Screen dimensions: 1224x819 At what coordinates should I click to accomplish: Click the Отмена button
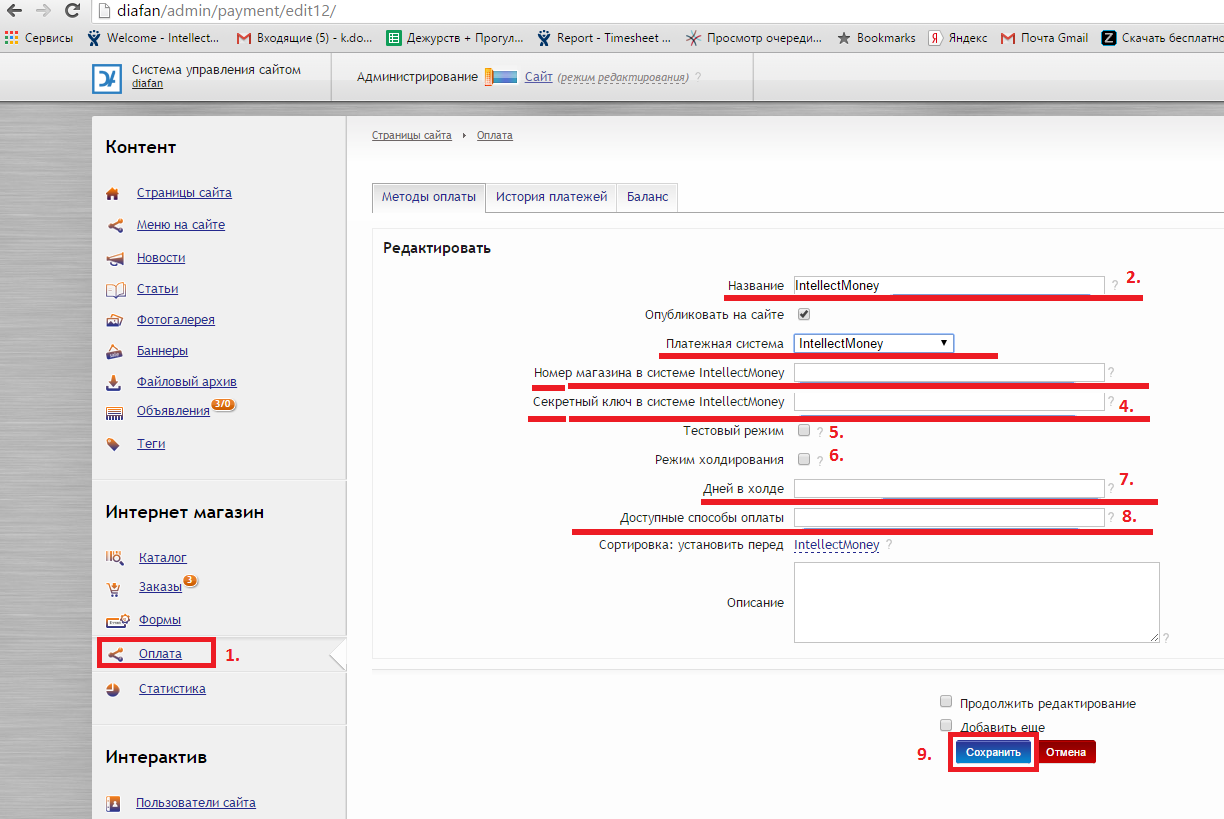[x=1066, y=752]
